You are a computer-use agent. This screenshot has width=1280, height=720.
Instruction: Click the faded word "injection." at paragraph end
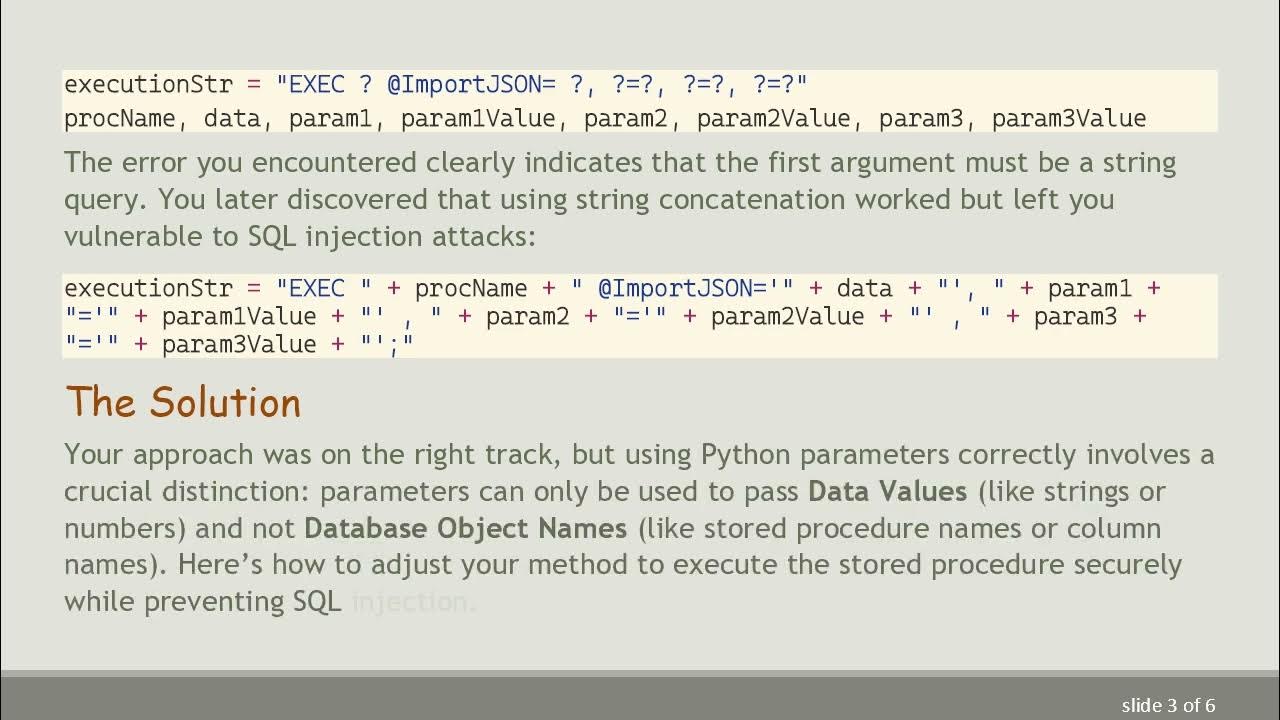coord(411,602)
